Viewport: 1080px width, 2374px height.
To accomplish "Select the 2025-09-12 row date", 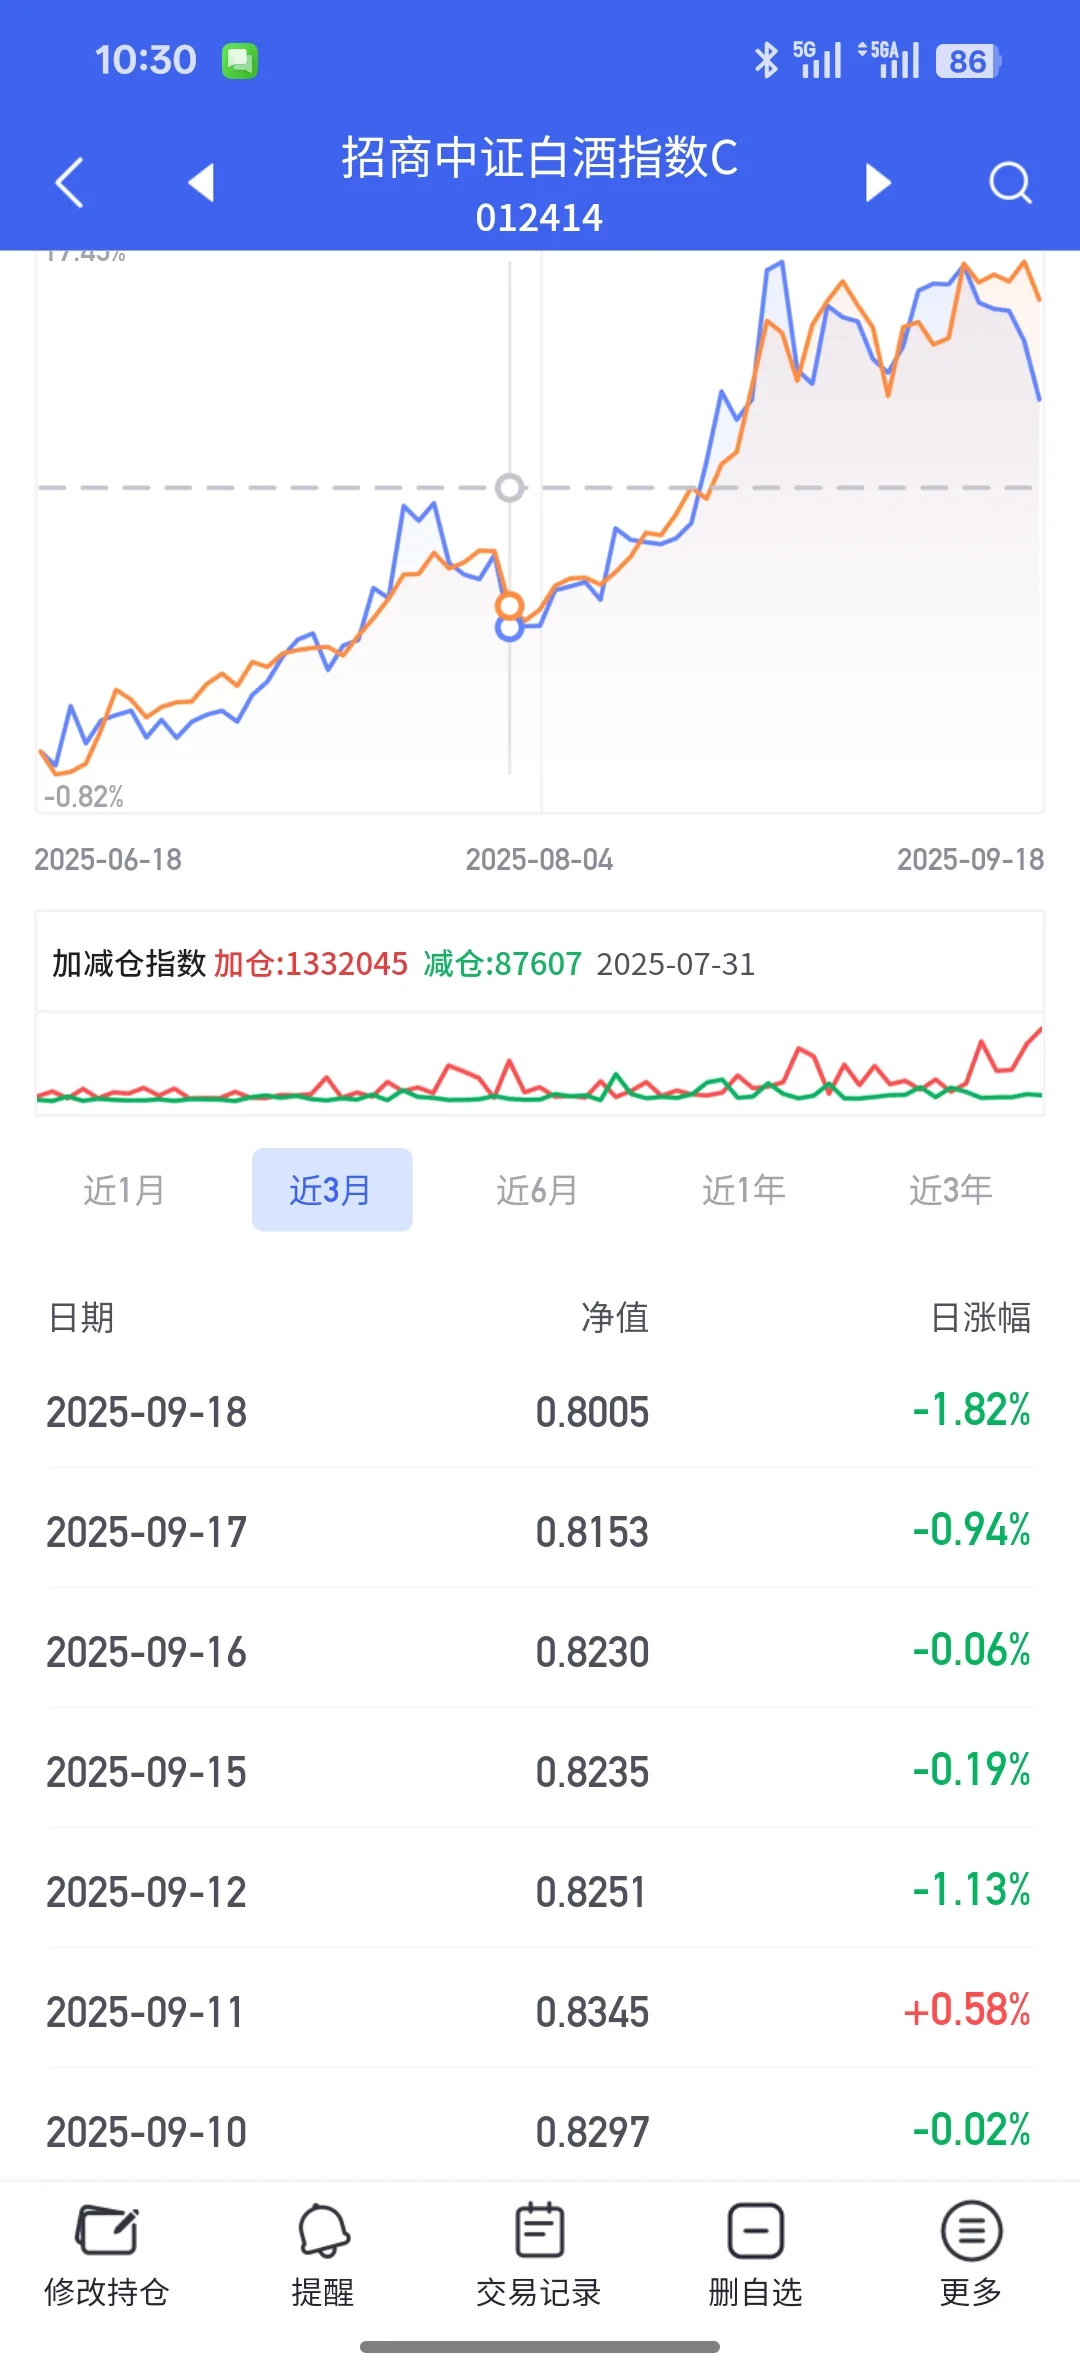I will (147, 1893).
